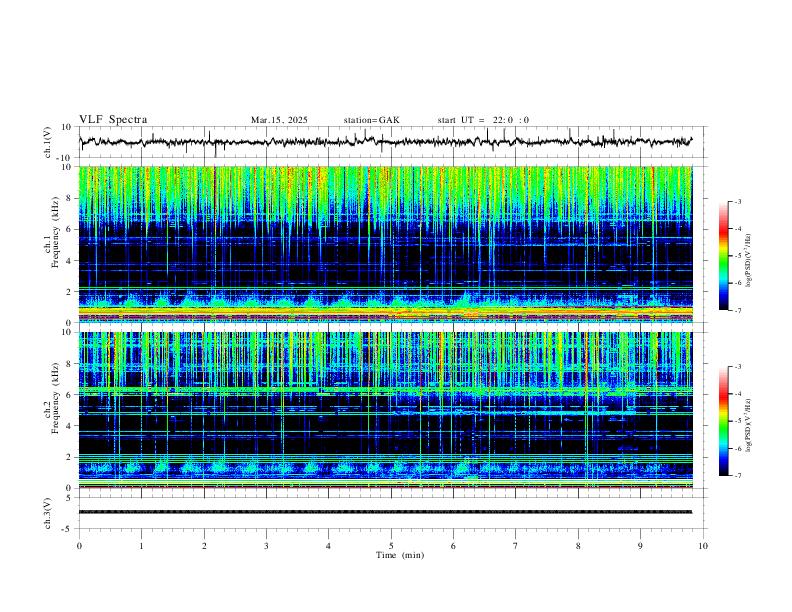Click tick label "3" on the Time axis
This screenshot has height=612, width=792.
266,546
